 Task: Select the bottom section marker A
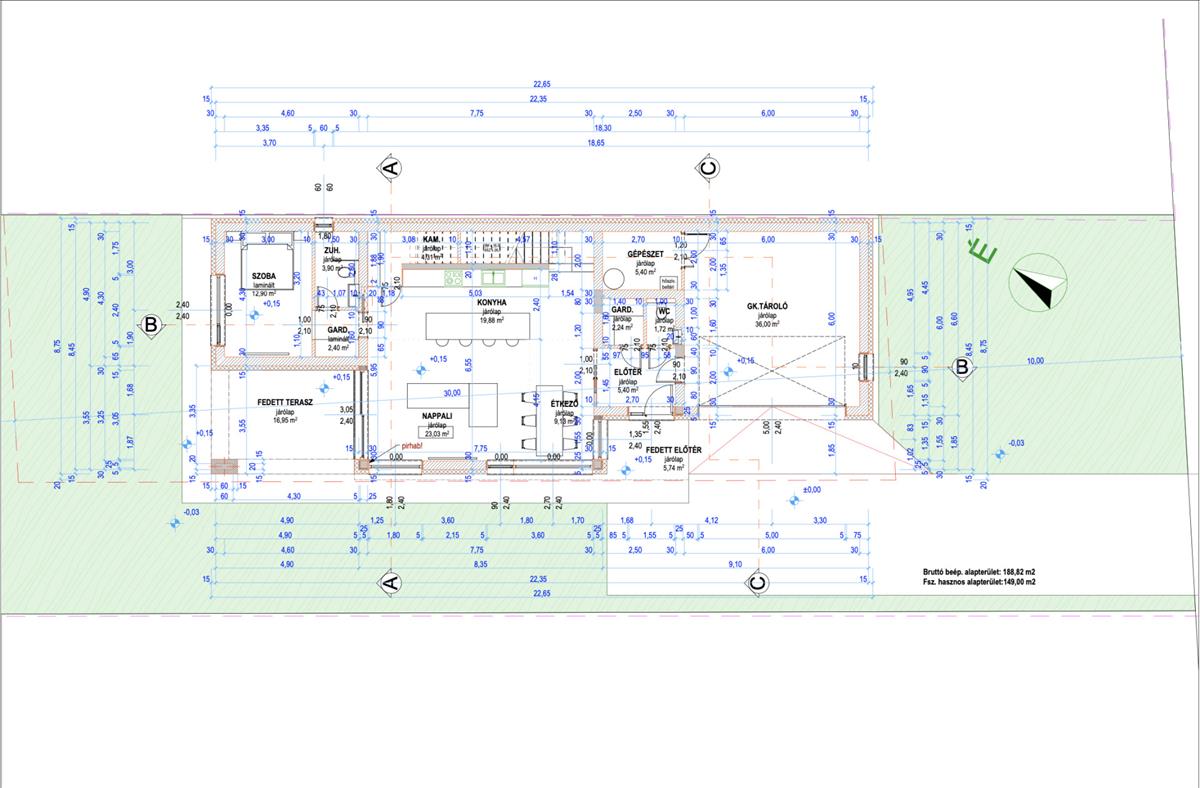tap(391, 581)
